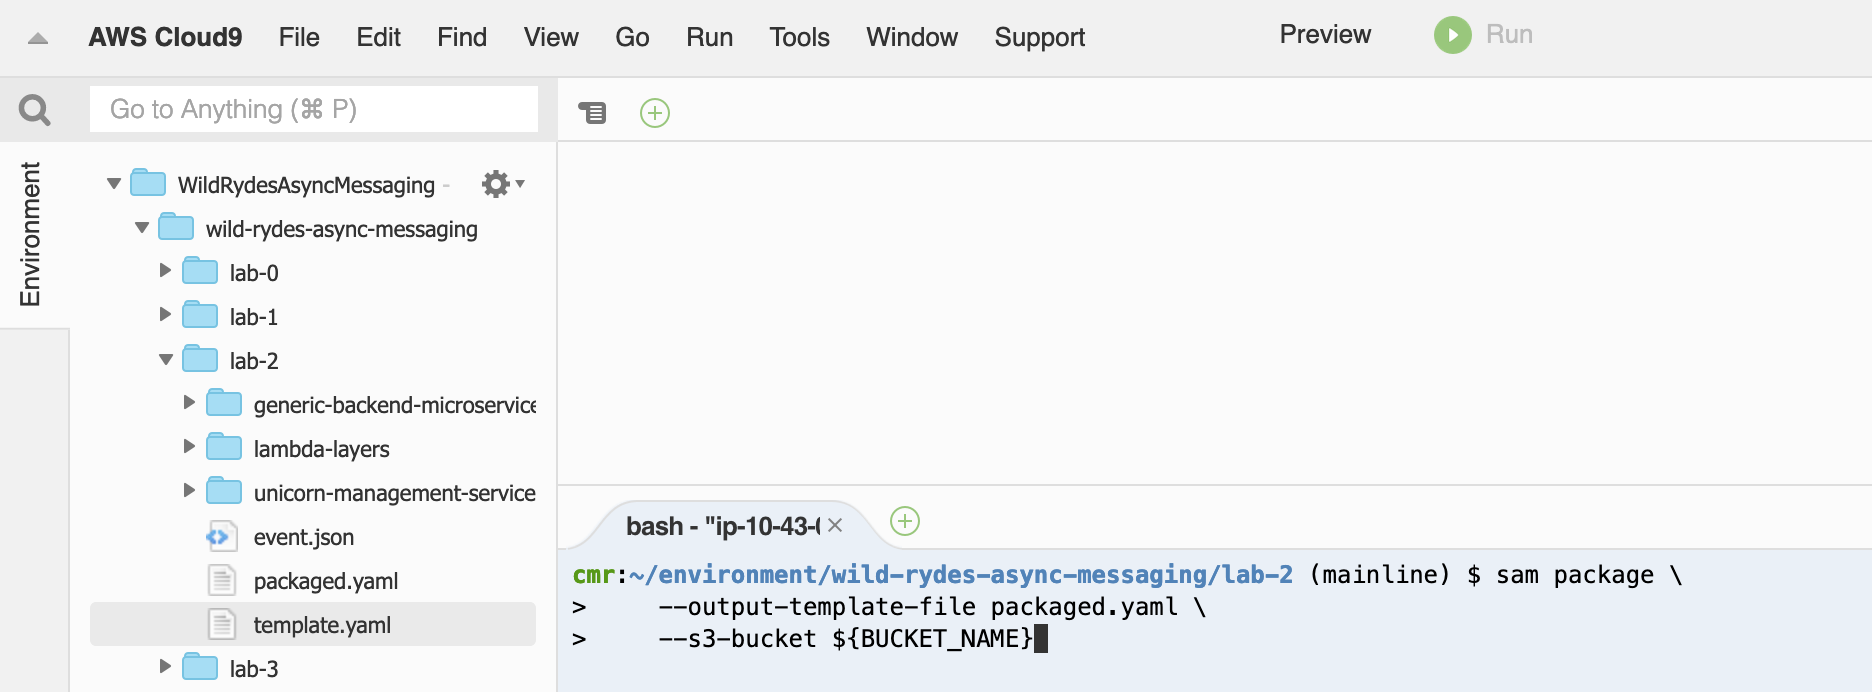Open the Support menu

point(1039,37)
